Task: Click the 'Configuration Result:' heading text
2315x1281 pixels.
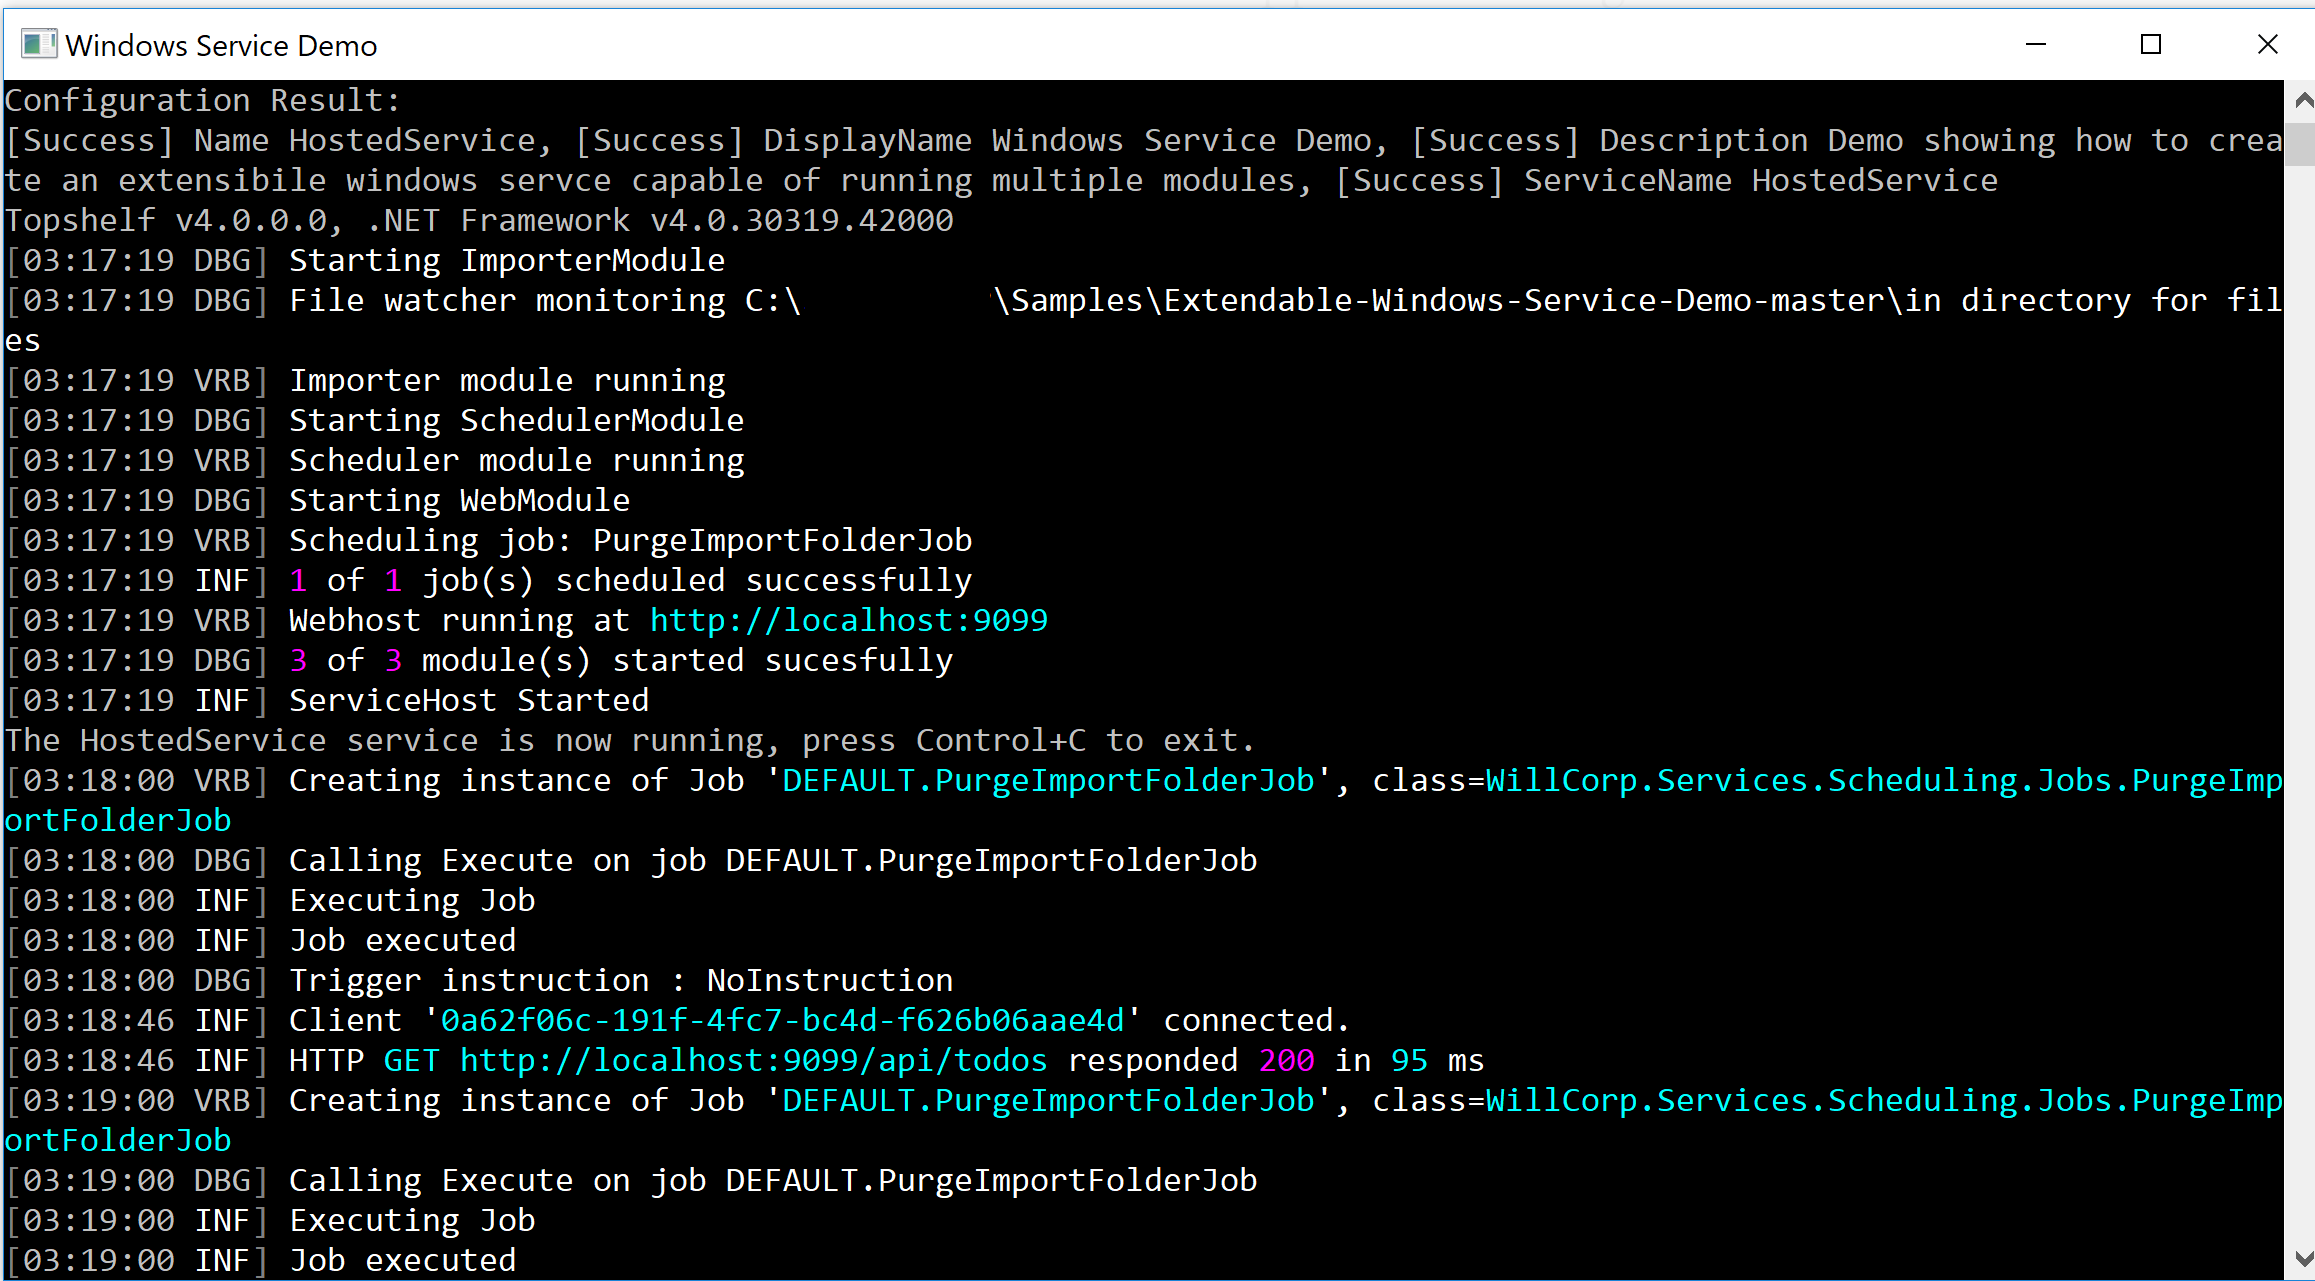Action: pos(200,99)
